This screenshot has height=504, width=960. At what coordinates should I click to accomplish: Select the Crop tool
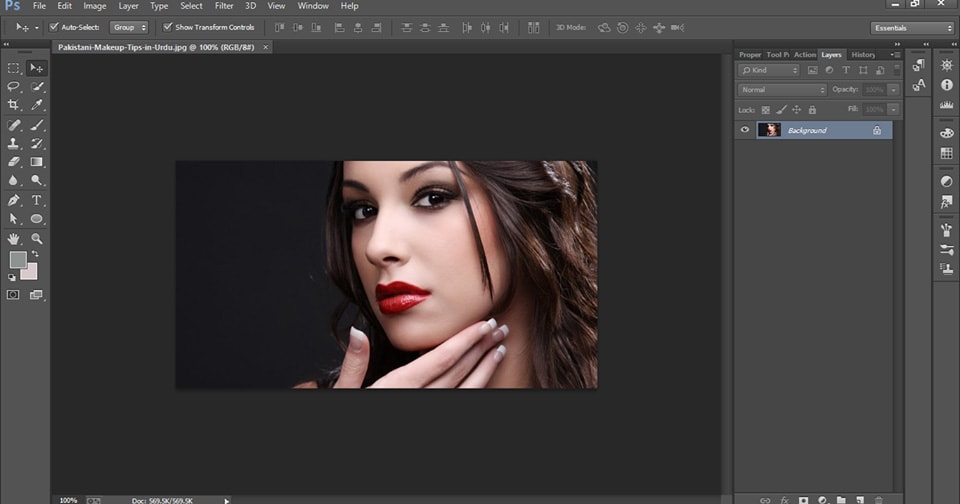pyautogui.click(x=14, y=105)
